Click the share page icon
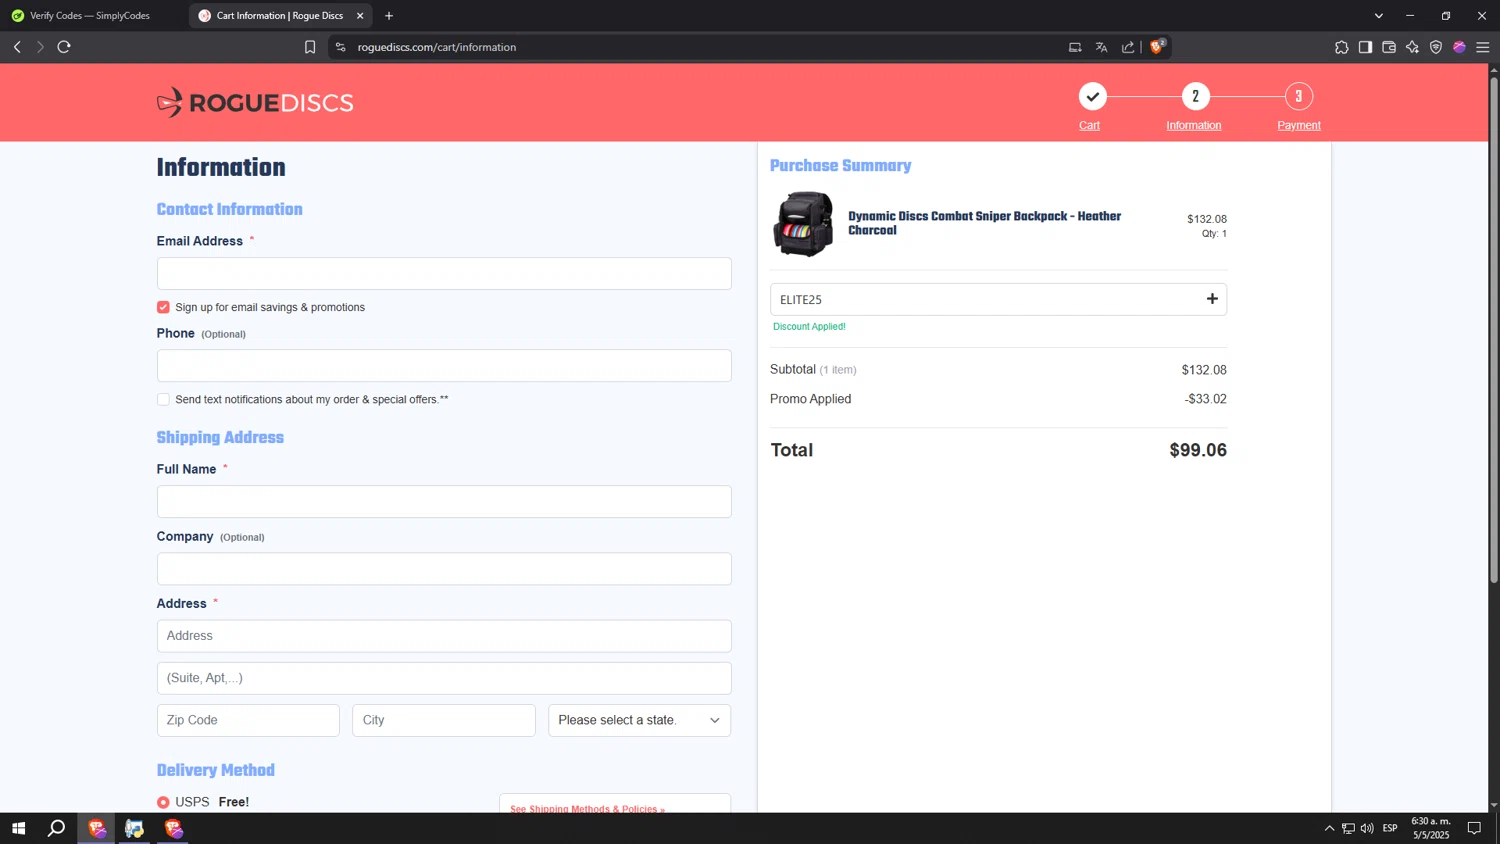 pos(1128,47)
